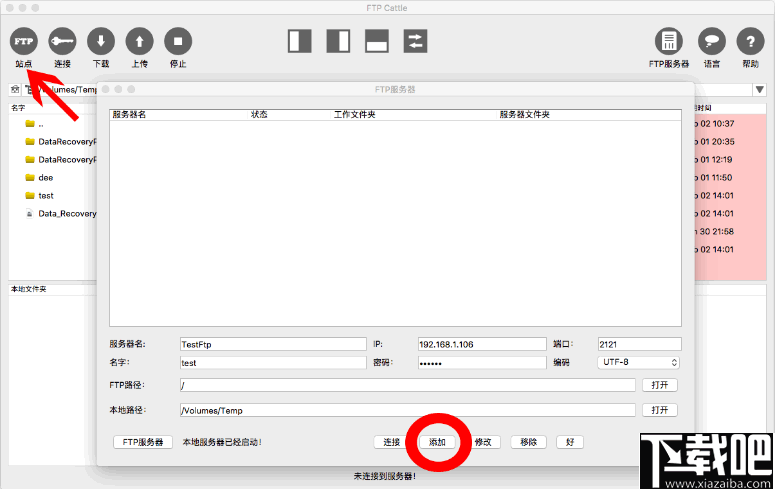Click the 移除 remove button
This screenshot has width=775, height=489.
click(528, 442)
